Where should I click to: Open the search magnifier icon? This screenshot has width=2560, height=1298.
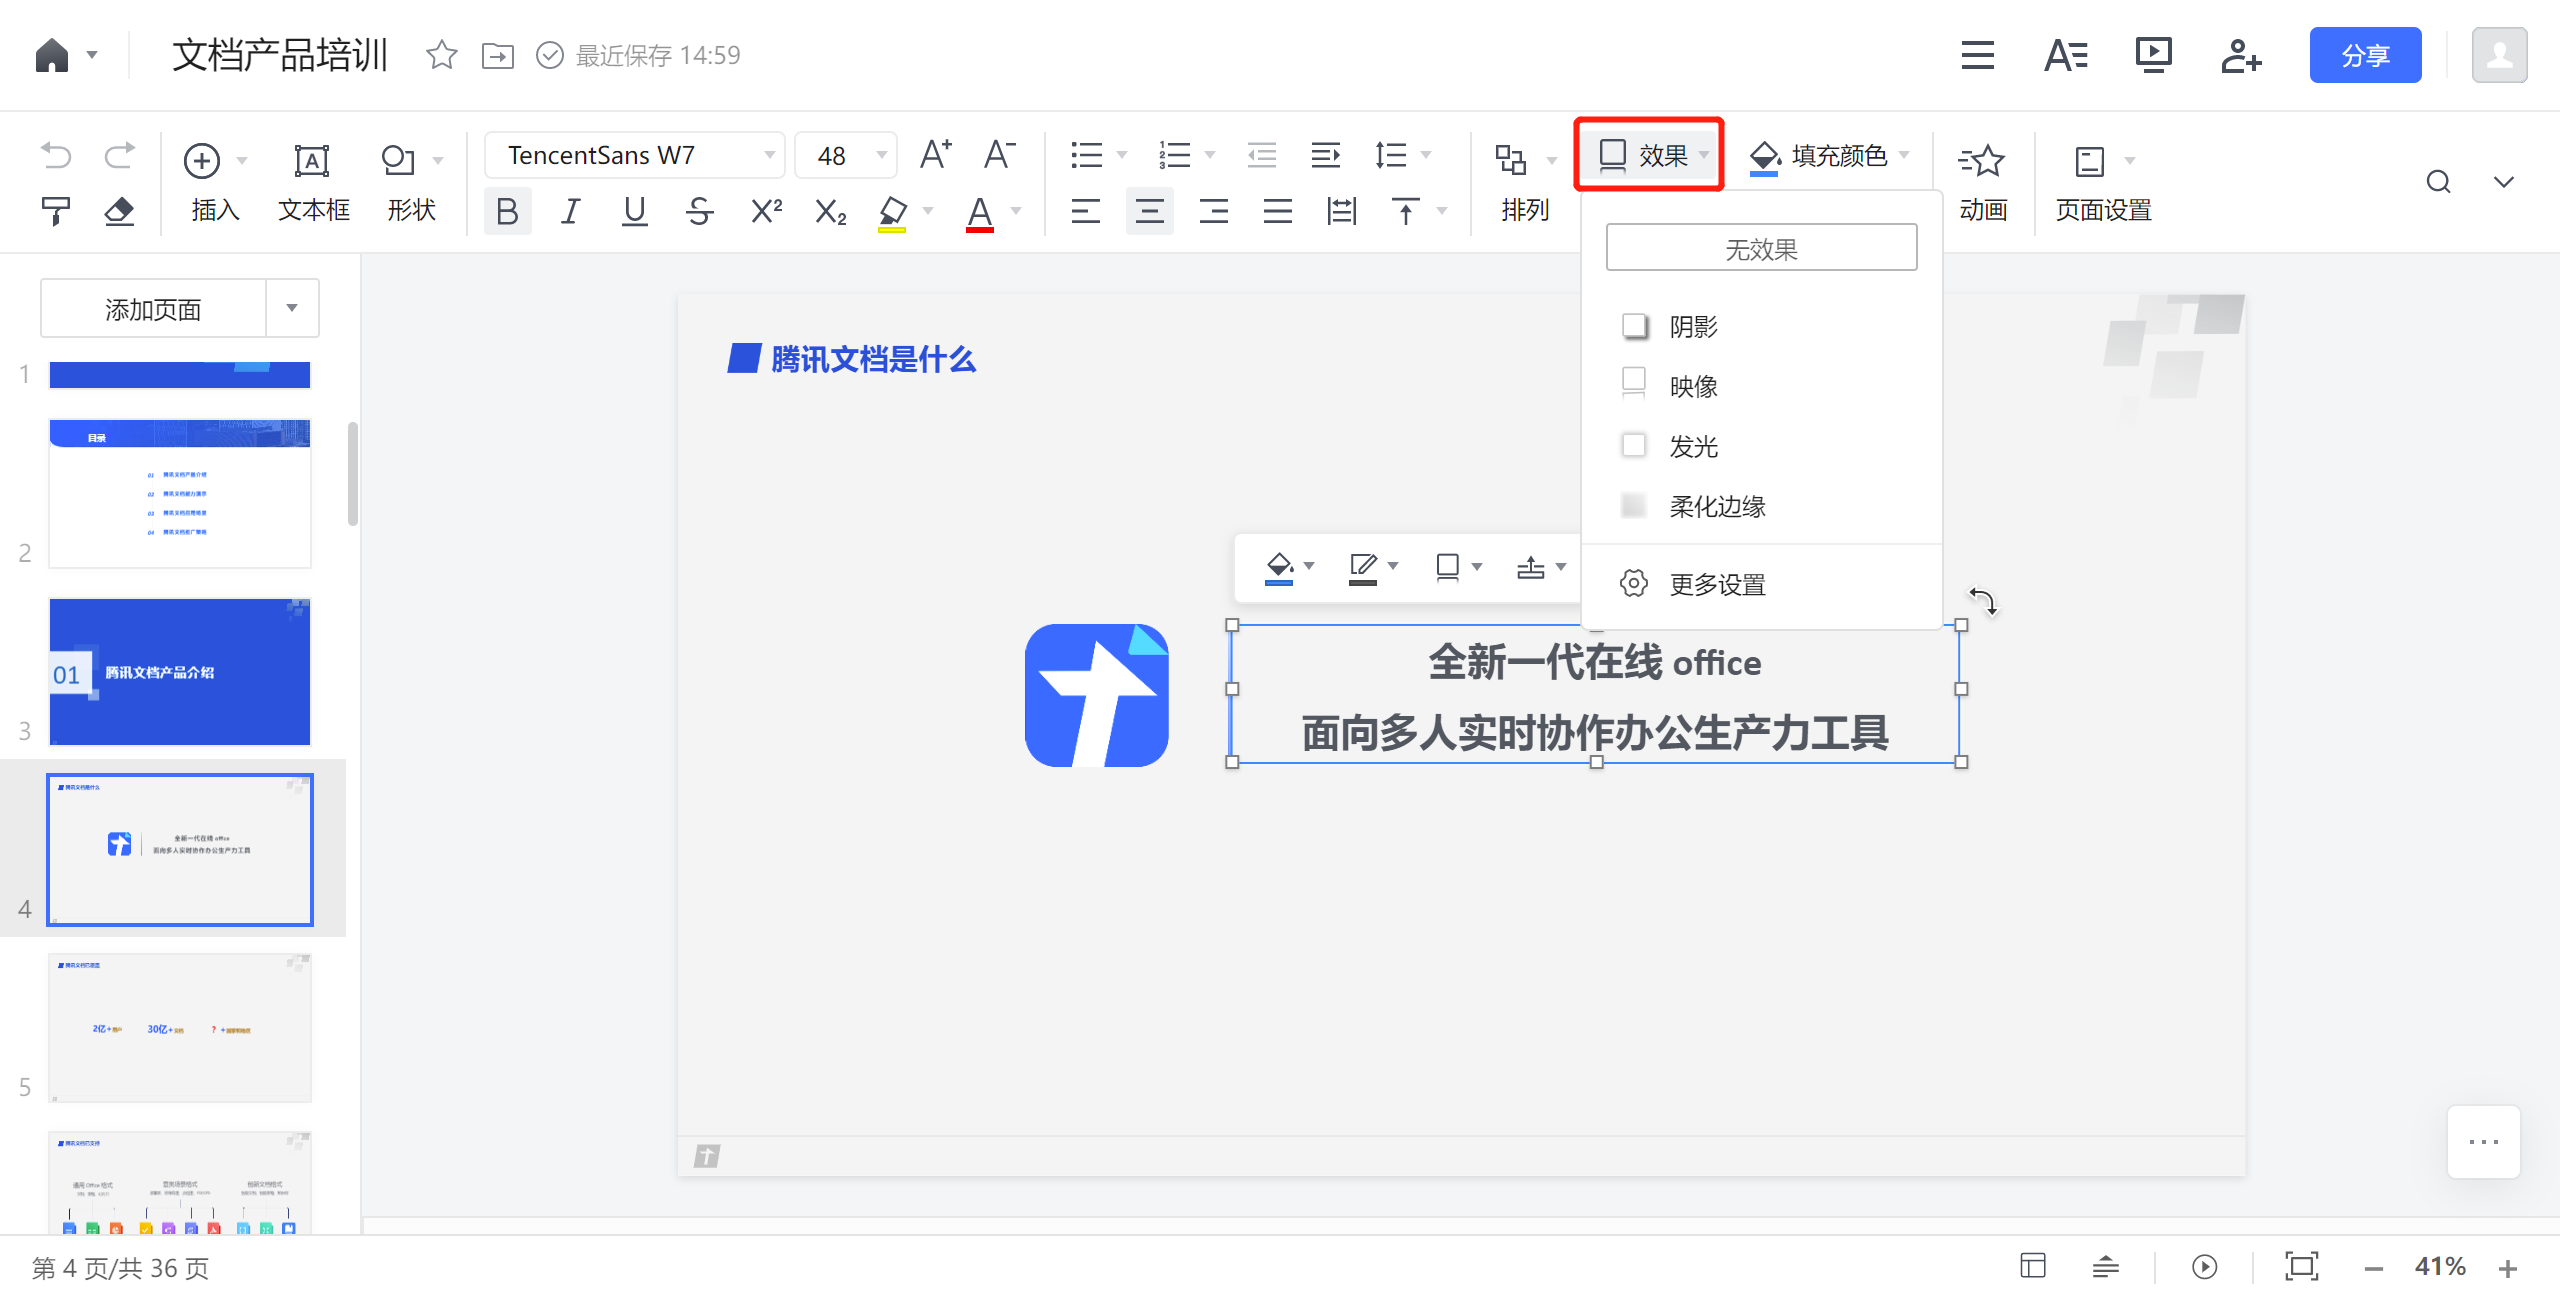point(2438,182)
